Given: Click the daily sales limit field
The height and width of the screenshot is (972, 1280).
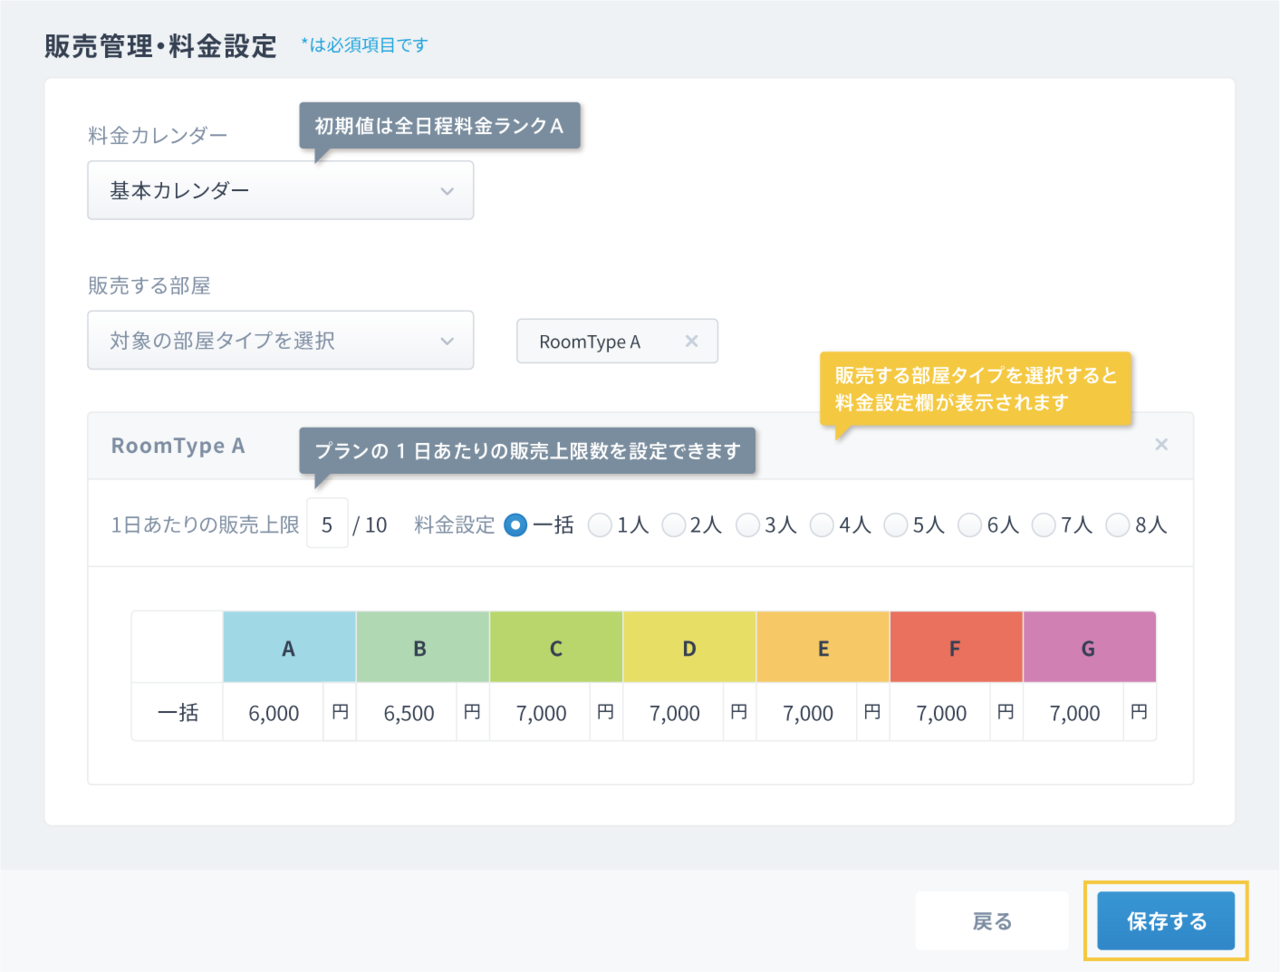Looking at the screenshot, I should (327, 524).
